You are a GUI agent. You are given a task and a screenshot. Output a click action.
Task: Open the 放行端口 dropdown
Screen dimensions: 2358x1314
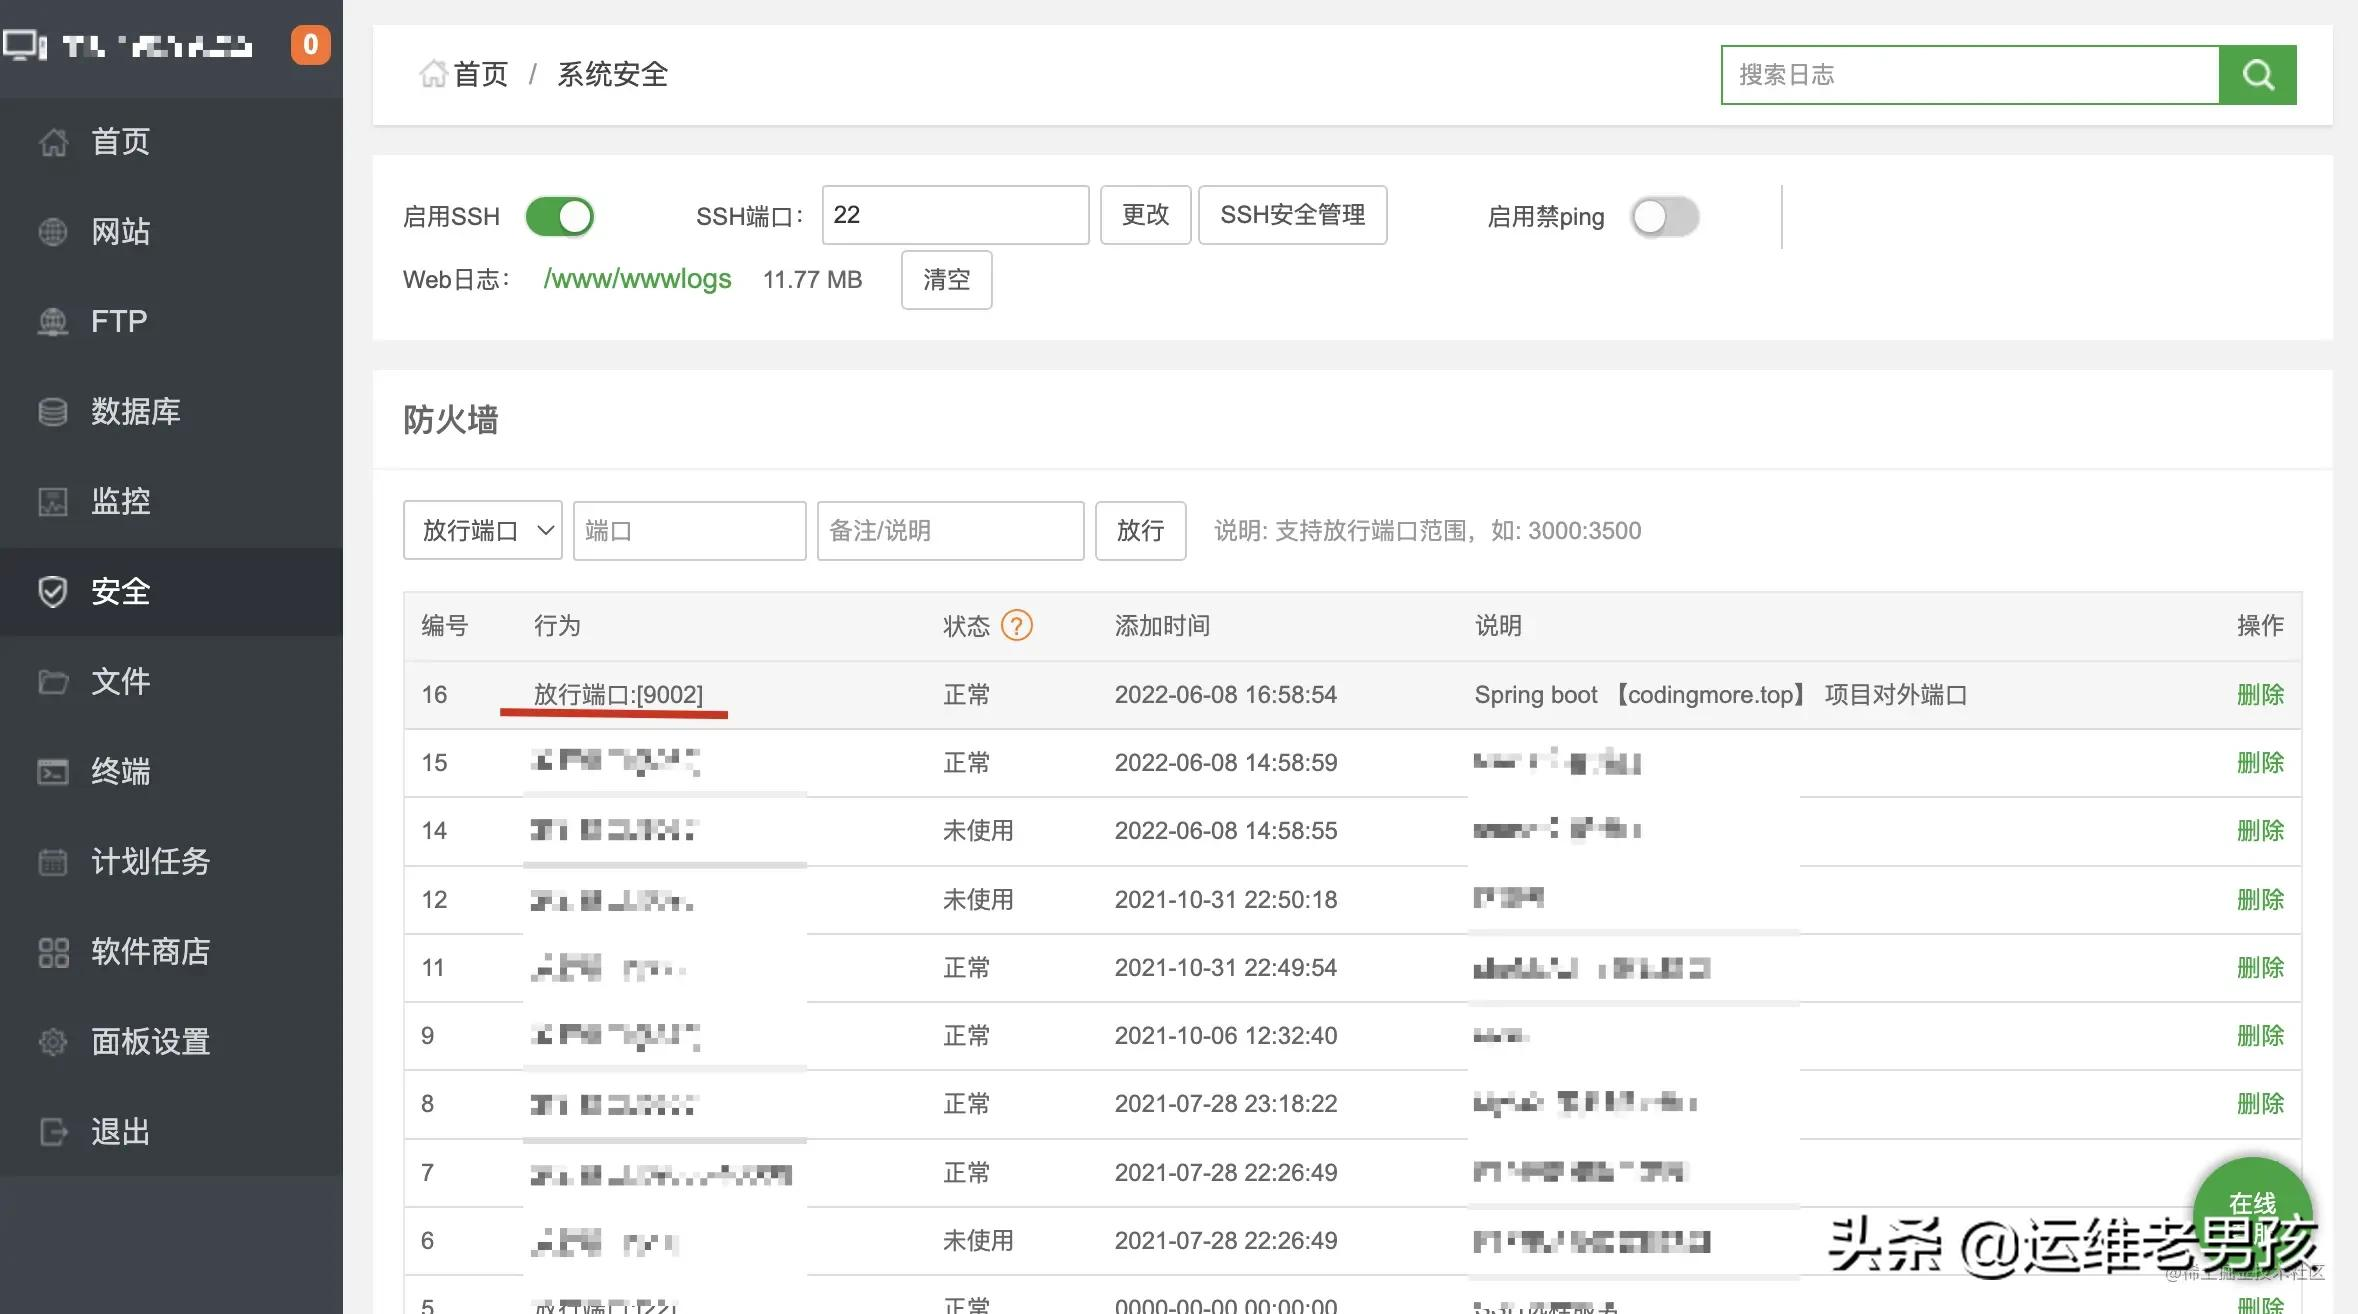click(x=482, y=530)
